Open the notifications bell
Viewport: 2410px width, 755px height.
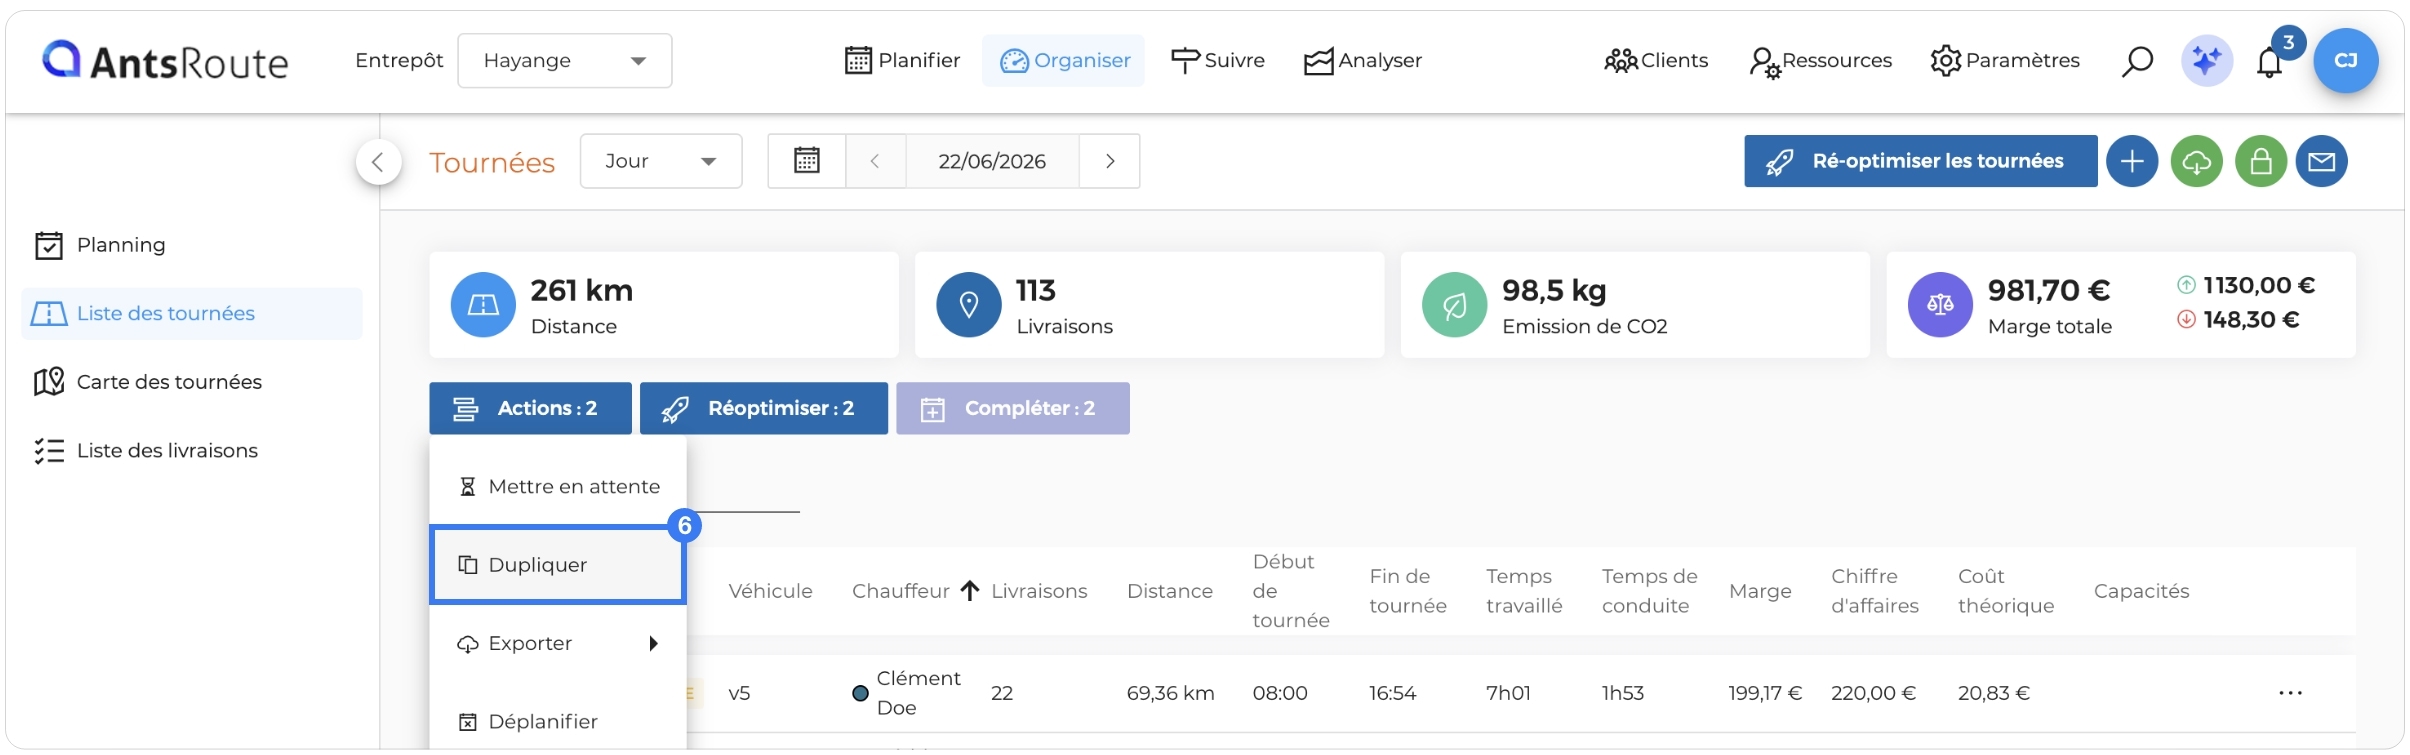click(2269, 62)
